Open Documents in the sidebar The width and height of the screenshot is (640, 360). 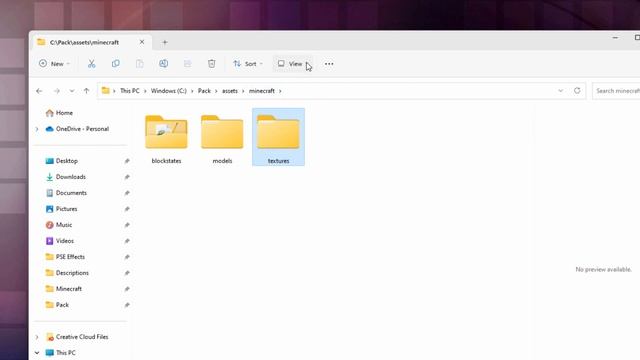pyautogui.click(x=66, y=193)
